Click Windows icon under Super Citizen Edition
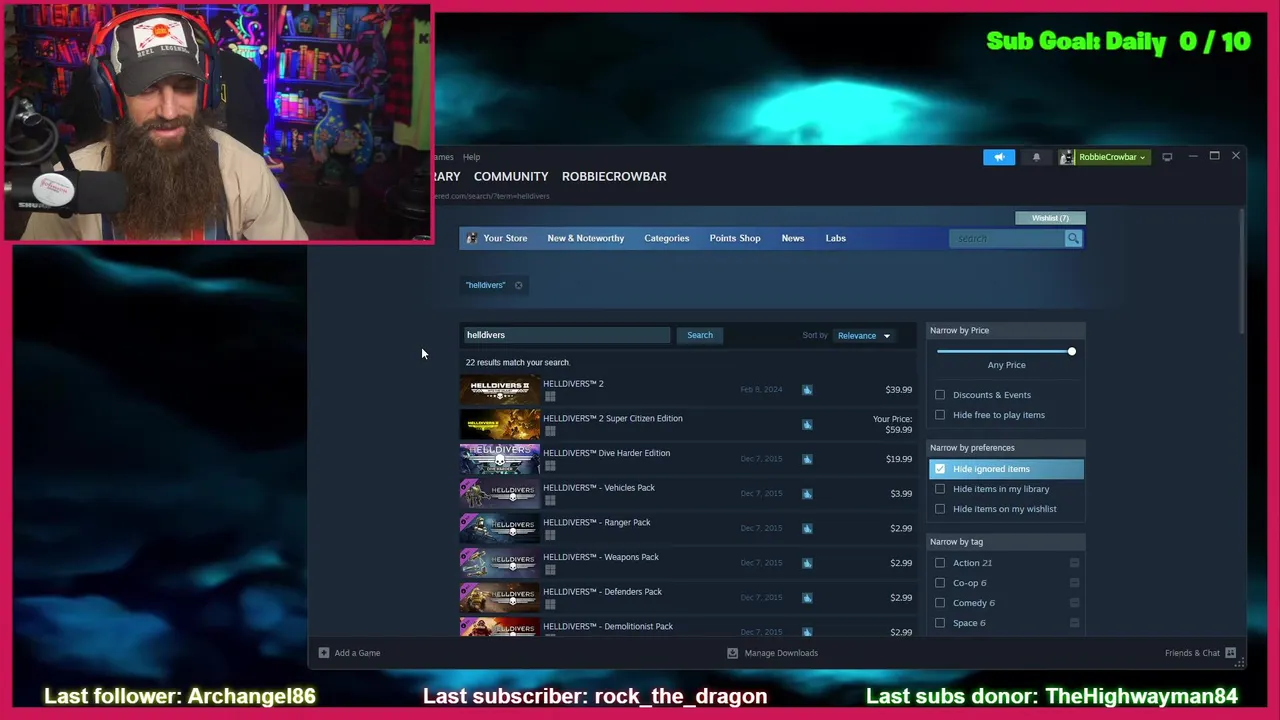The image size is (1280, 720). pyautogui.click(x=550, y=431)
